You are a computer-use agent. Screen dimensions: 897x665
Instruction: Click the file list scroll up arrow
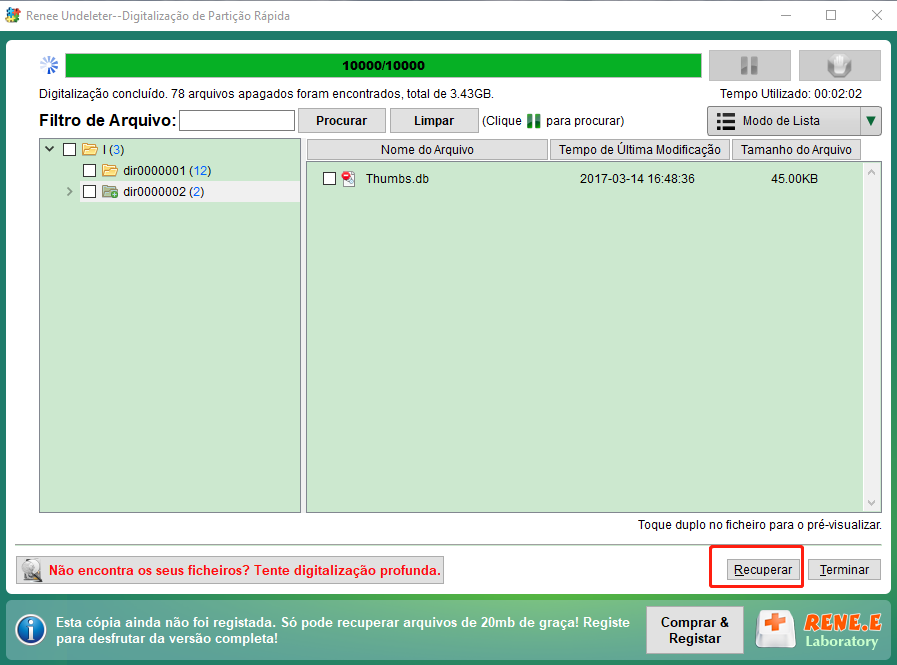(871, 172)
